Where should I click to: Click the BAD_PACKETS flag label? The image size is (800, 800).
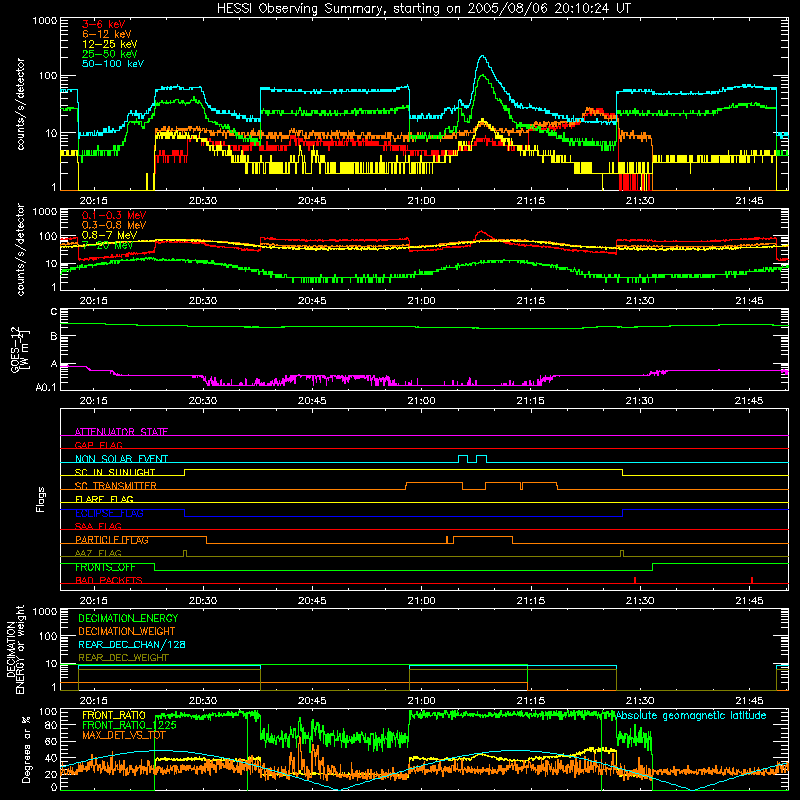109,580
